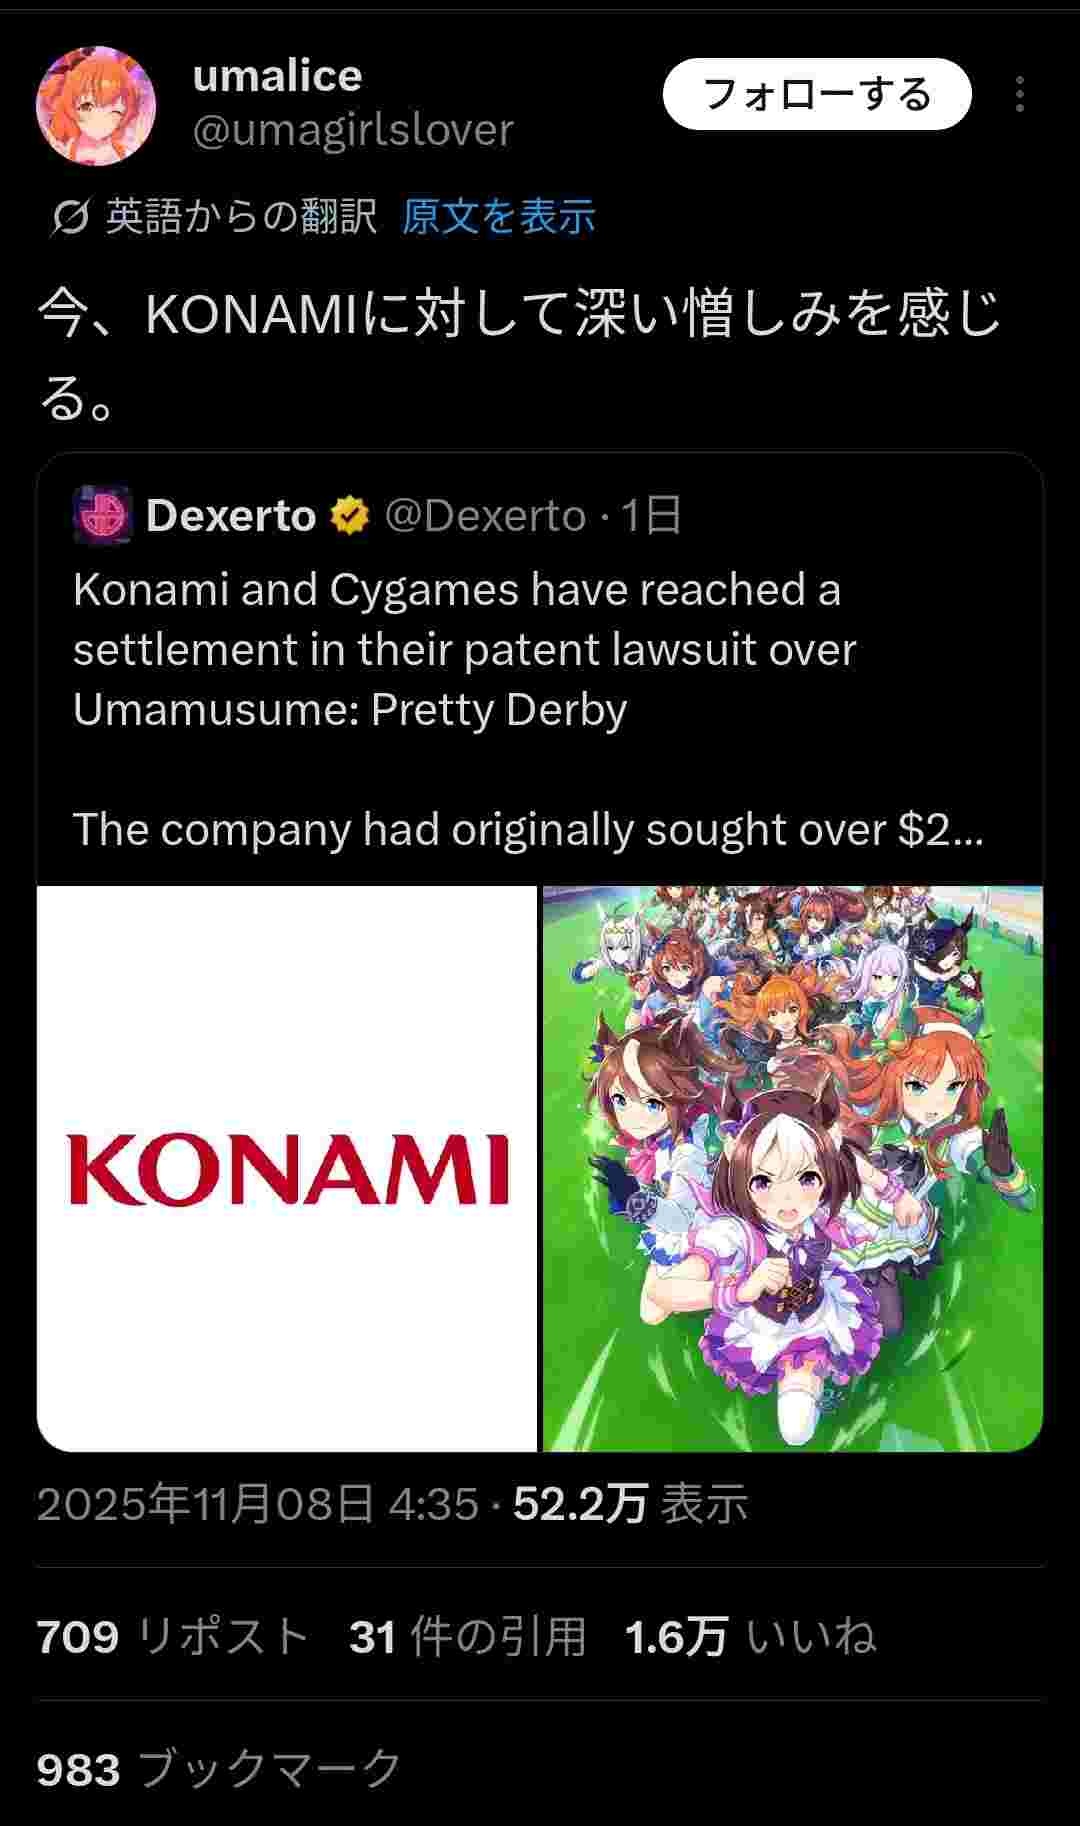Viewport: 1080px width, 1826px height.
Task: Open the Dexerto name in quoted post
Action: [231, 516]
